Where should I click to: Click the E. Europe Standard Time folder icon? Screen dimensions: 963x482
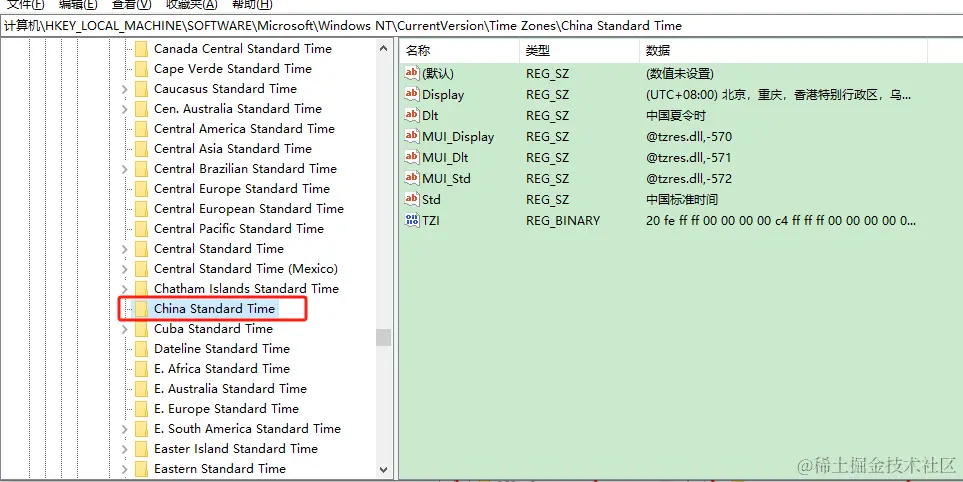pos(141,409)
